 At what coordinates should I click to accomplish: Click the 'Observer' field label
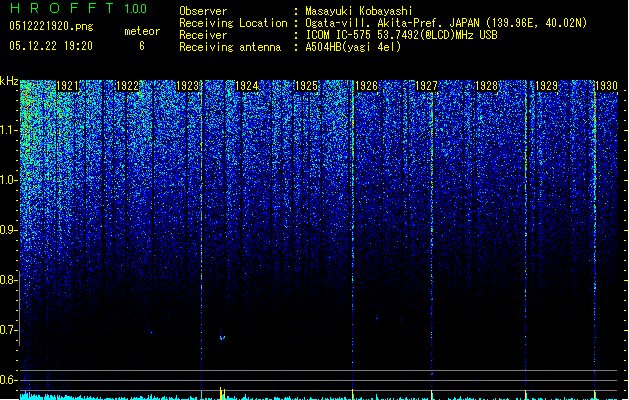pos(203,11)
